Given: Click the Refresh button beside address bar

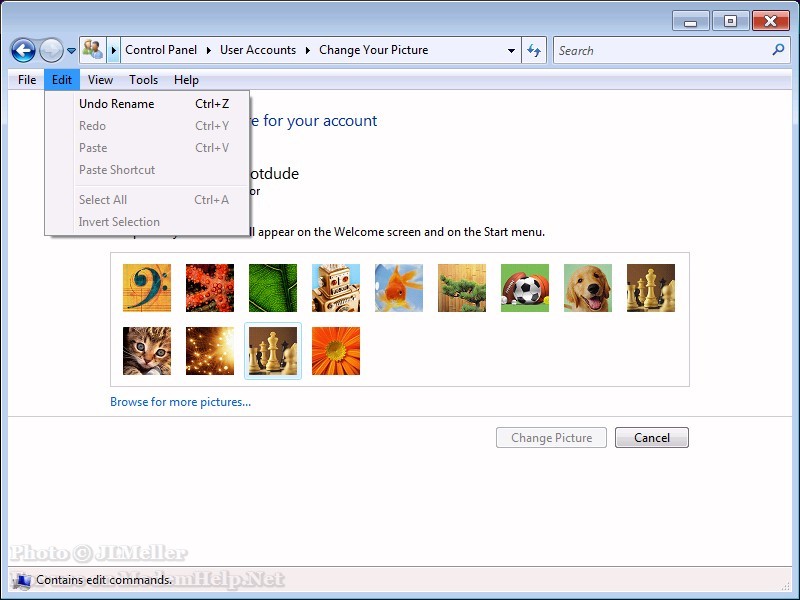Looking at the screenshot, I should click(x=534, y=50).
